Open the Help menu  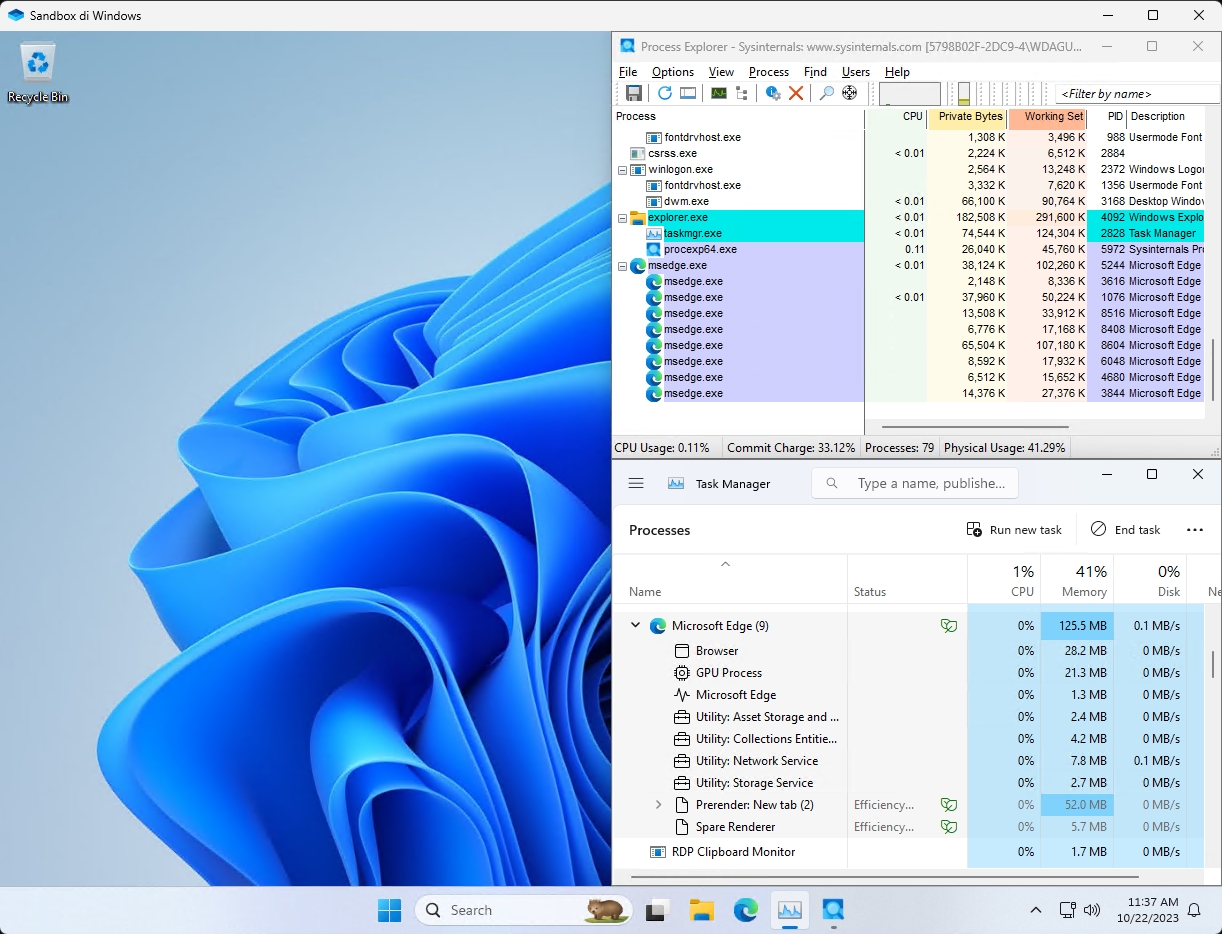898,72
